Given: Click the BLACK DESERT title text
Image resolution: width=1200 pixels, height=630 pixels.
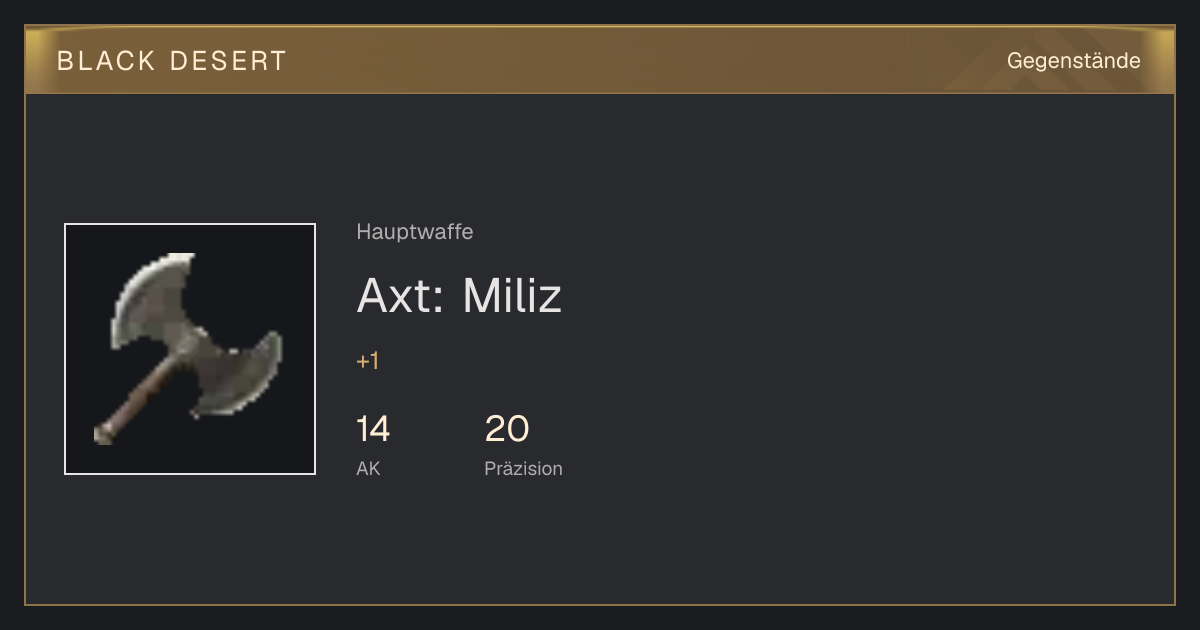Looking at the screenshot, I should coord(172,61).
